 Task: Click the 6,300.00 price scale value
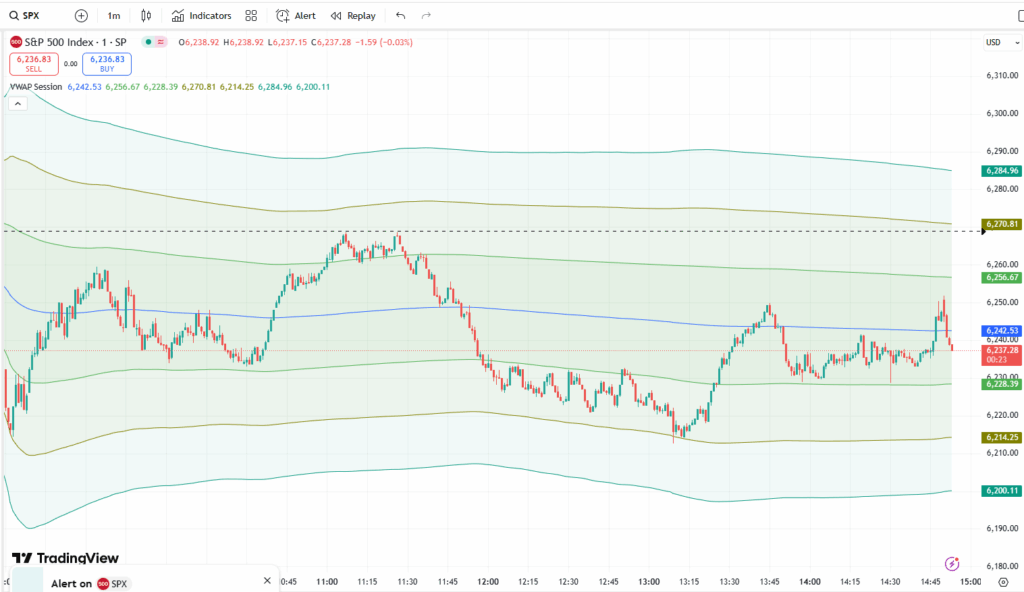click(1002, 114)
